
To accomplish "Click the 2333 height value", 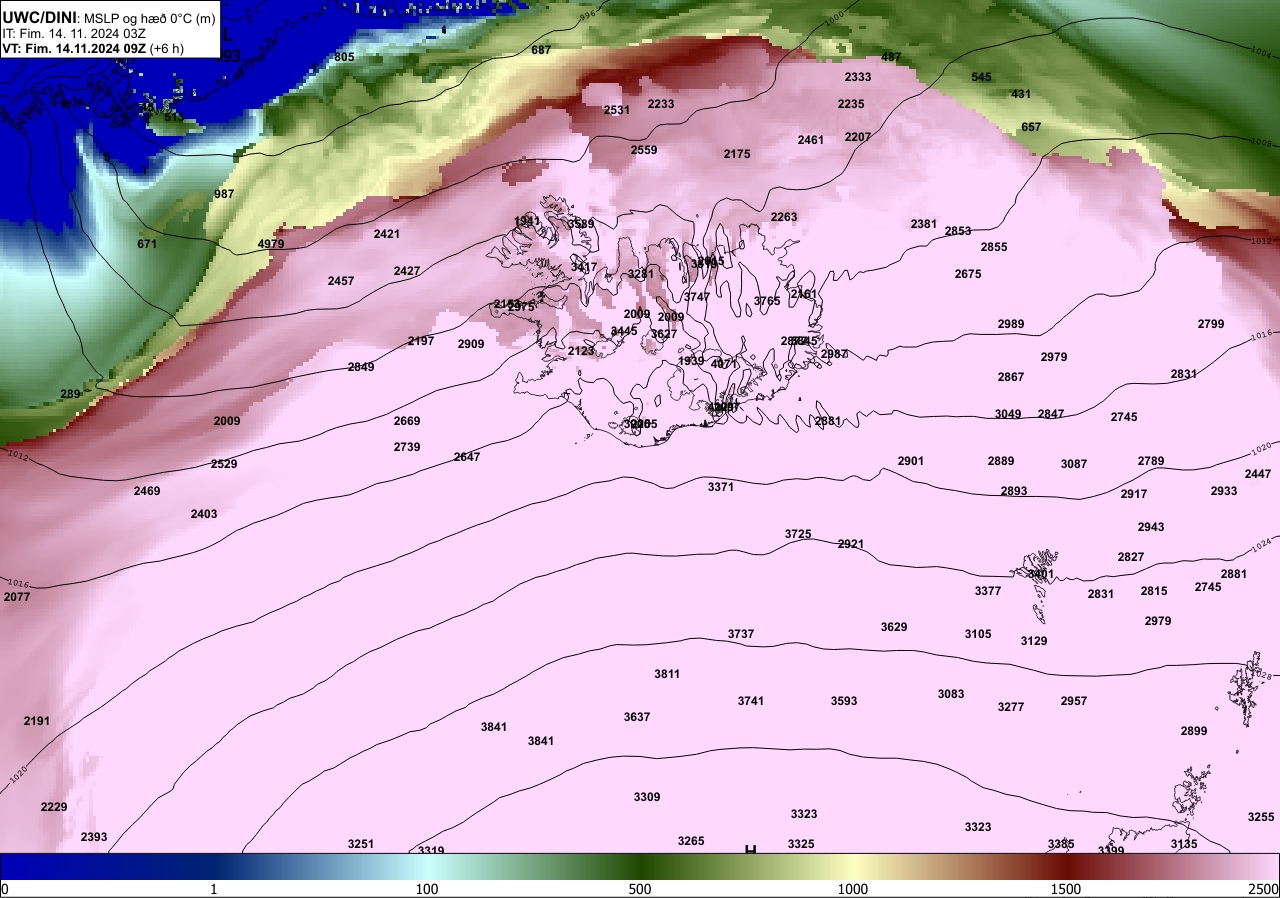I will point(858,77).
